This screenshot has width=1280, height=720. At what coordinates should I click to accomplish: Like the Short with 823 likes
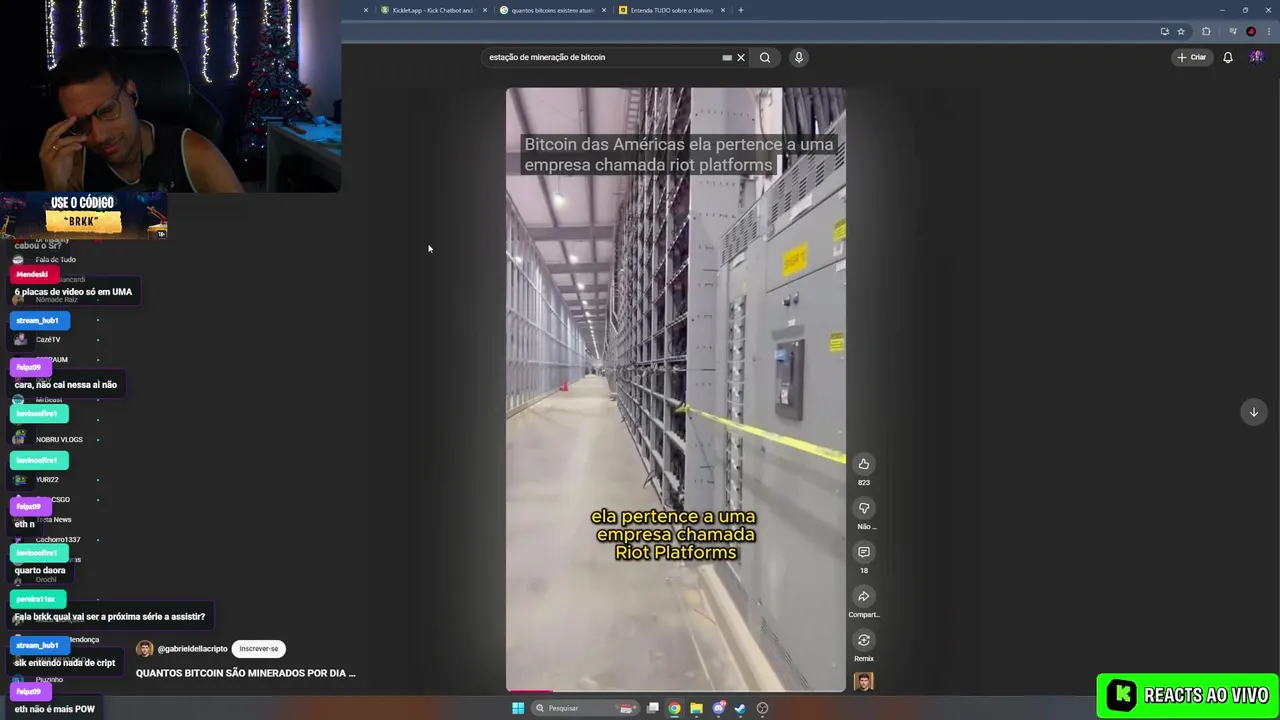[x=864, y=464]
